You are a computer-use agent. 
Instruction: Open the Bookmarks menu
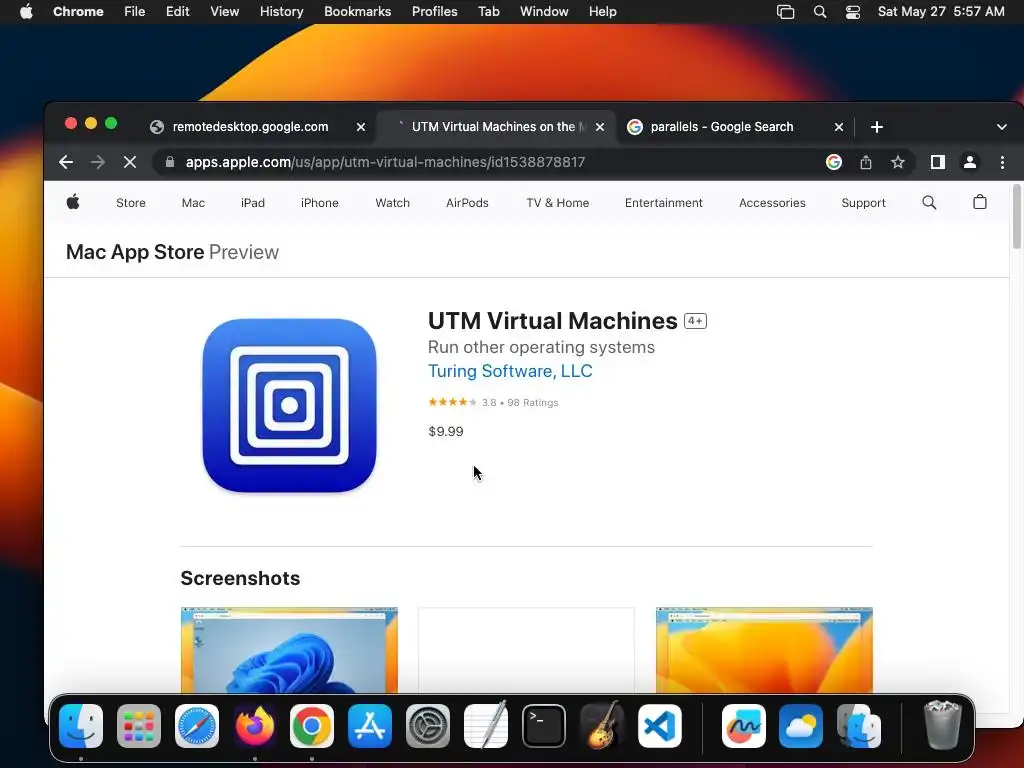click(357, 12)
